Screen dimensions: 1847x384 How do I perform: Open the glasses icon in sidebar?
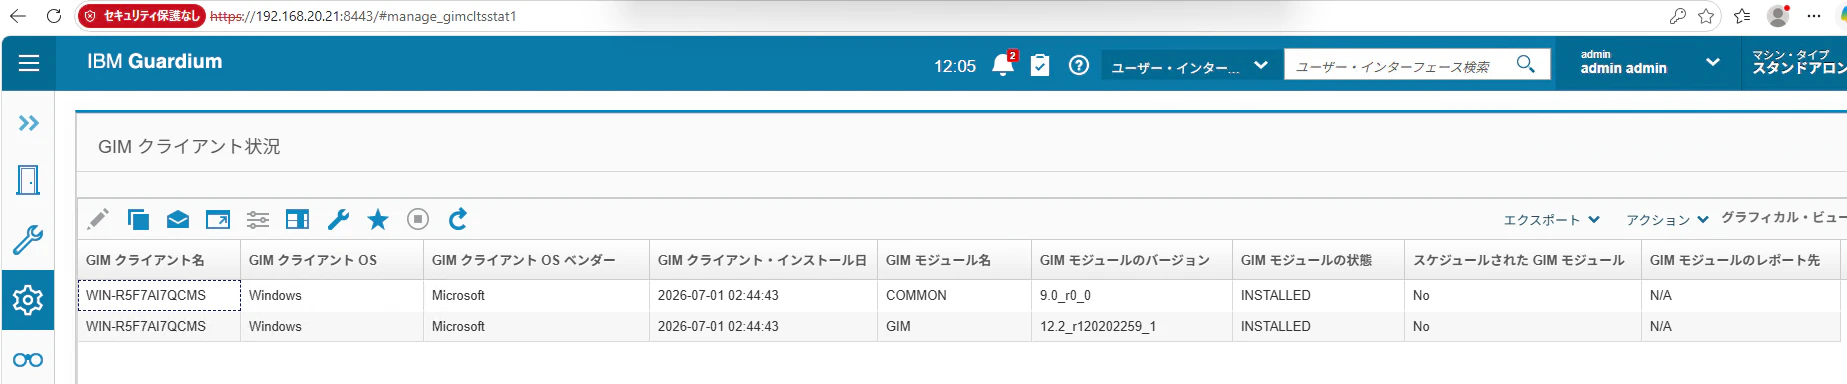[28, 360]
